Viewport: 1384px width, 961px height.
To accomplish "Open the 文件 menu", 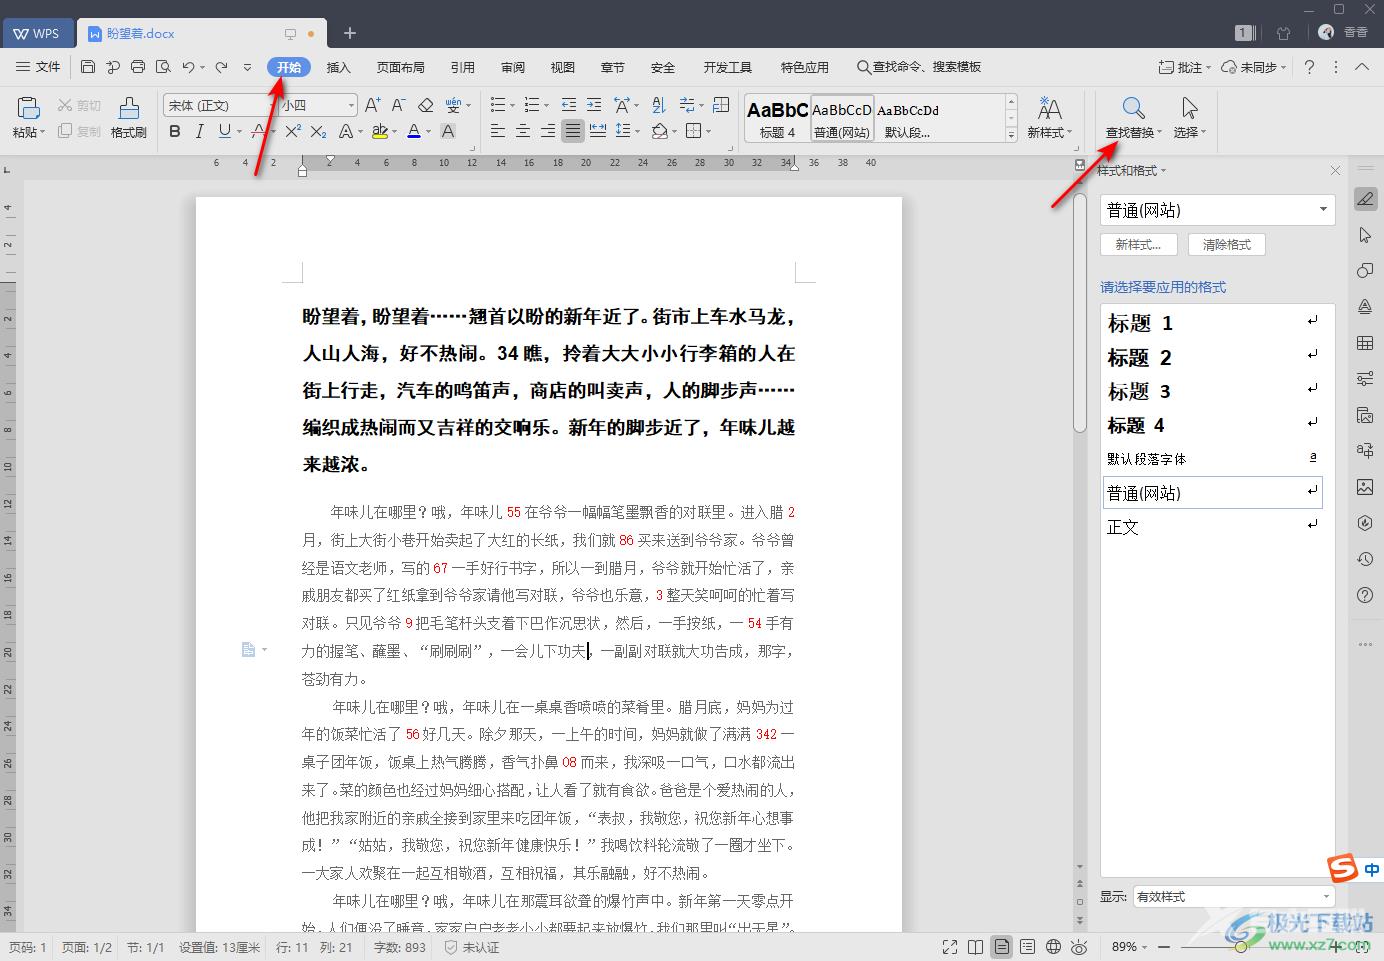I will [39, 67].
